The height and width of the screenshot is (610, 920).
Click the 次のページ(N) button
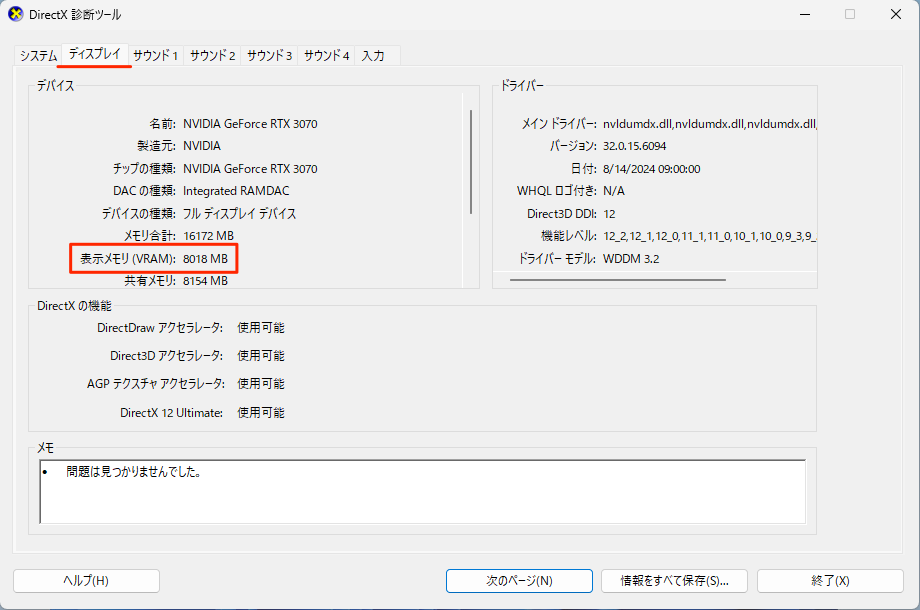519,581
